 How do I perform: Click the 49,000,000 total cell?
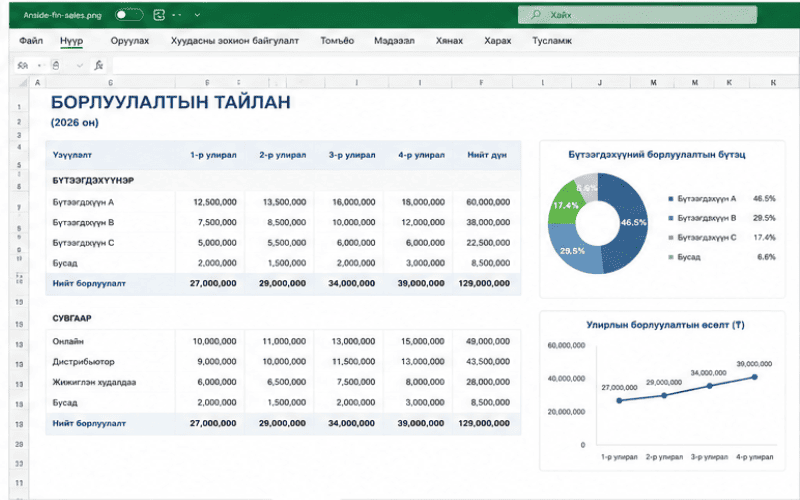pos(488,341)
